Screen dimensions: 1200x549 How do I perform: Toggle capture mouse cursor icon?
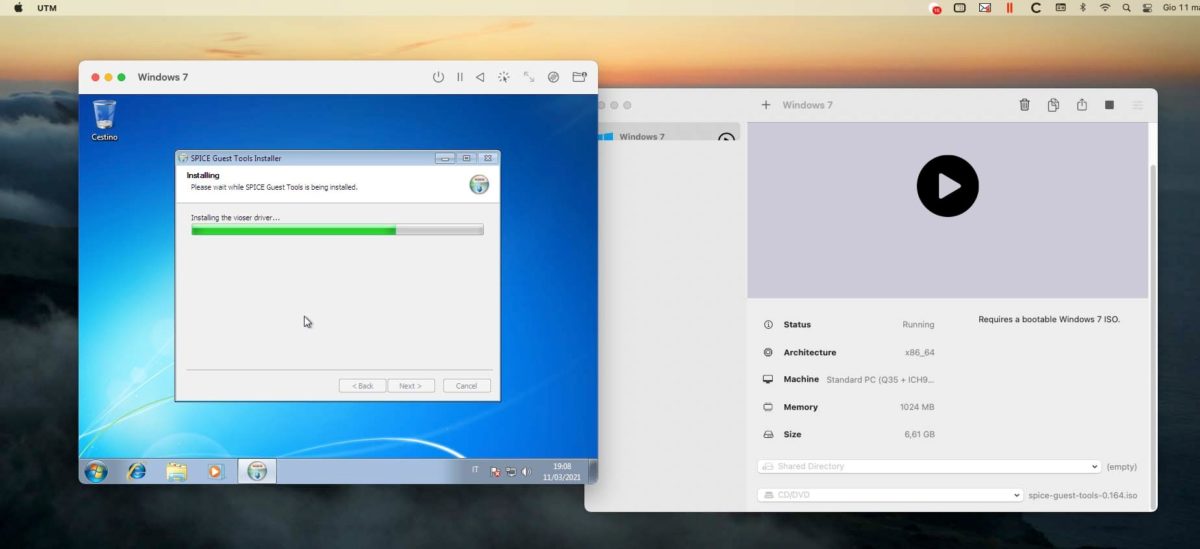pyautogui.click(x=504, y=77)
